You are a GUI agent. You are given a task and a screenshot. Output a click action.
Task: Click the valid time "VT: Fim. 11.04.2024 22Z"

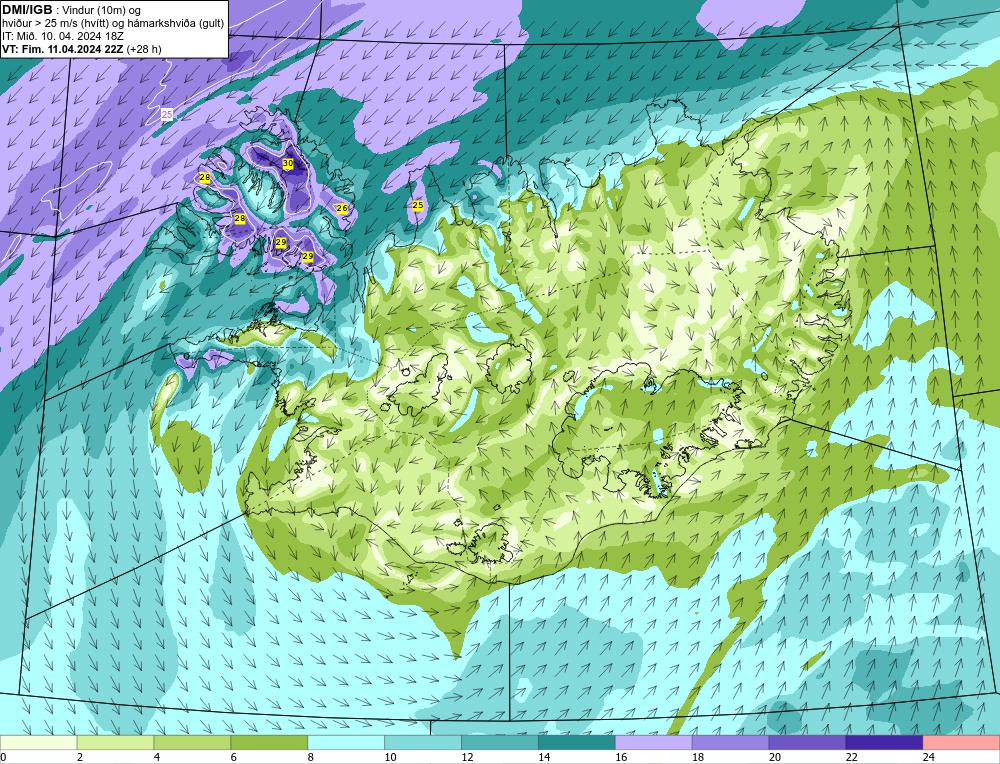pyautogui.click(x=63, y=49)
